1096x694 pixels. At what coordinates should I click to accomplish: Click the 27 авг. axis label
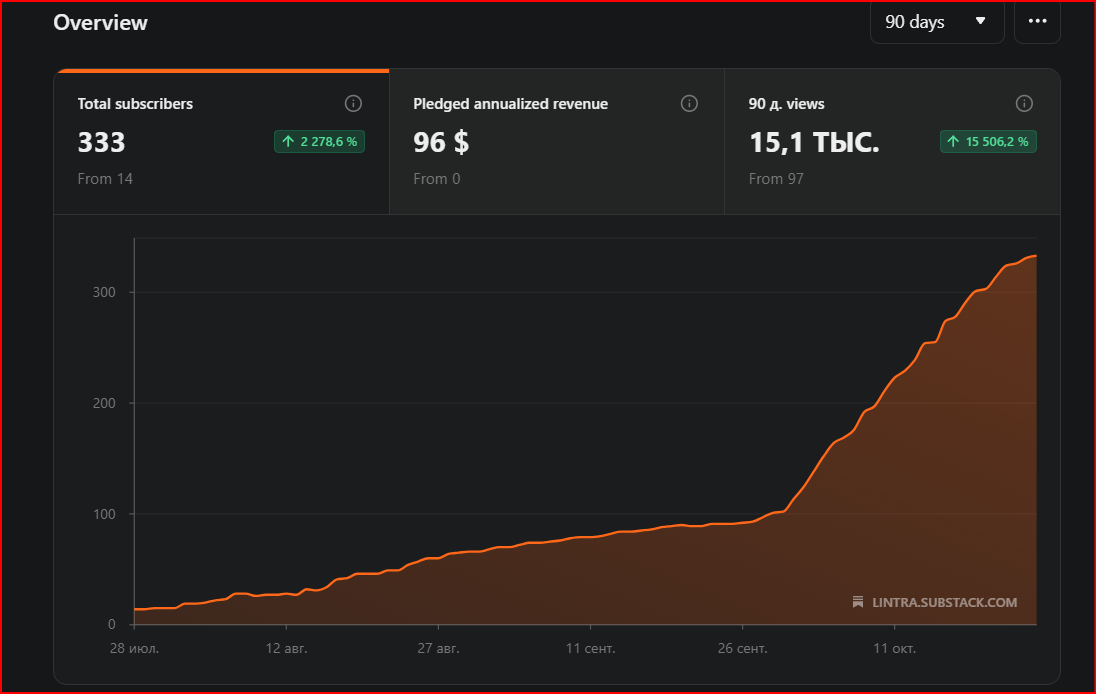438,649
